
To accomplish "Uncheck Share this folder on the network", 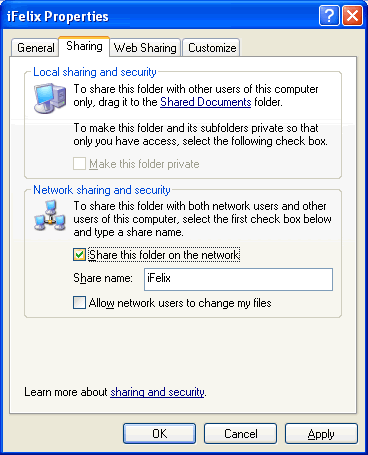I will pos(79,255).
